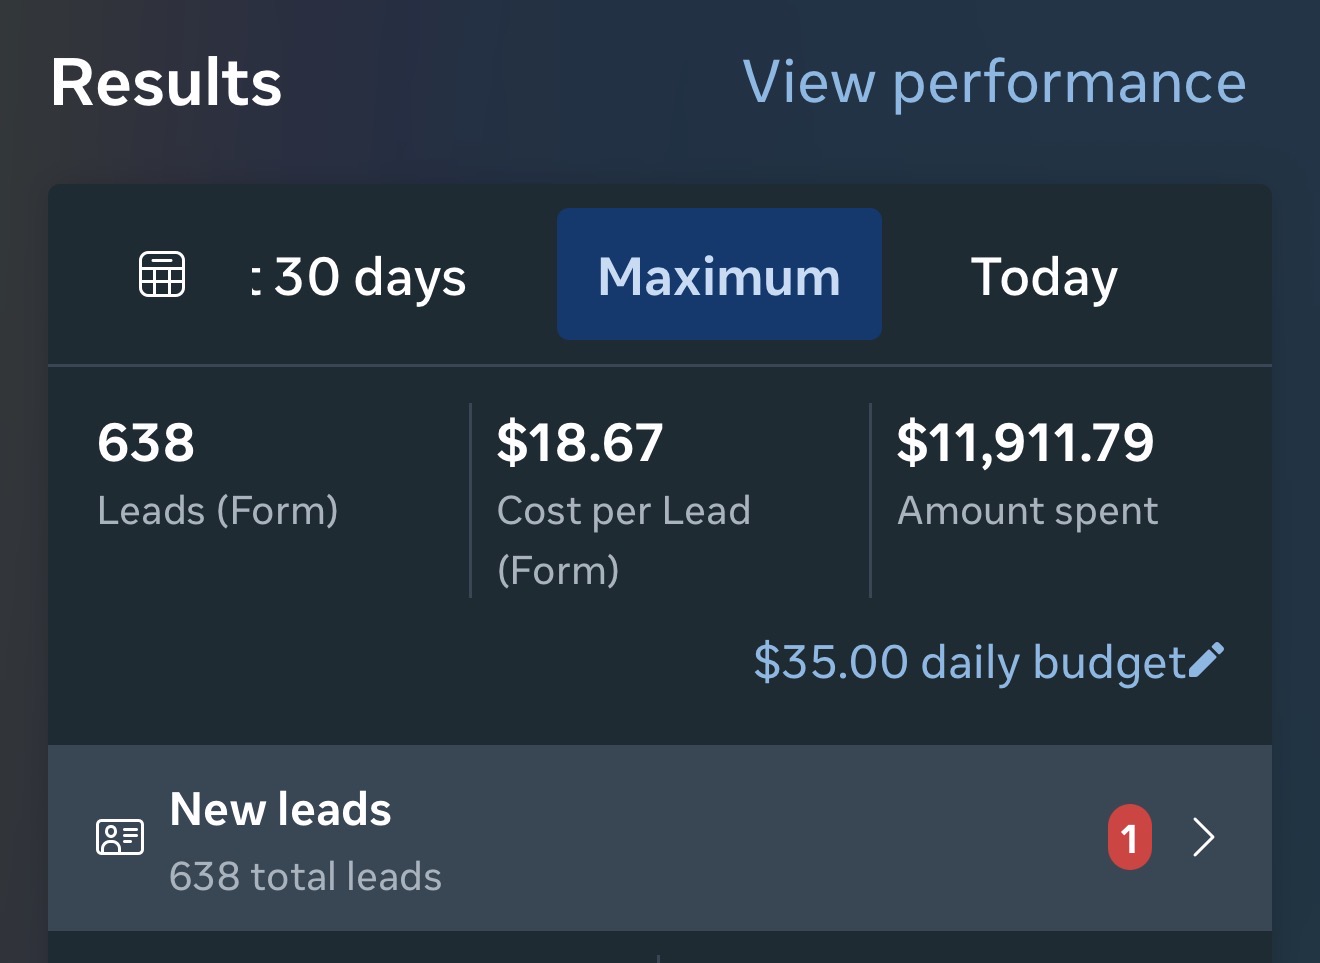
Task: Expand New leads with the right chevron
Action: point(1204,837)
